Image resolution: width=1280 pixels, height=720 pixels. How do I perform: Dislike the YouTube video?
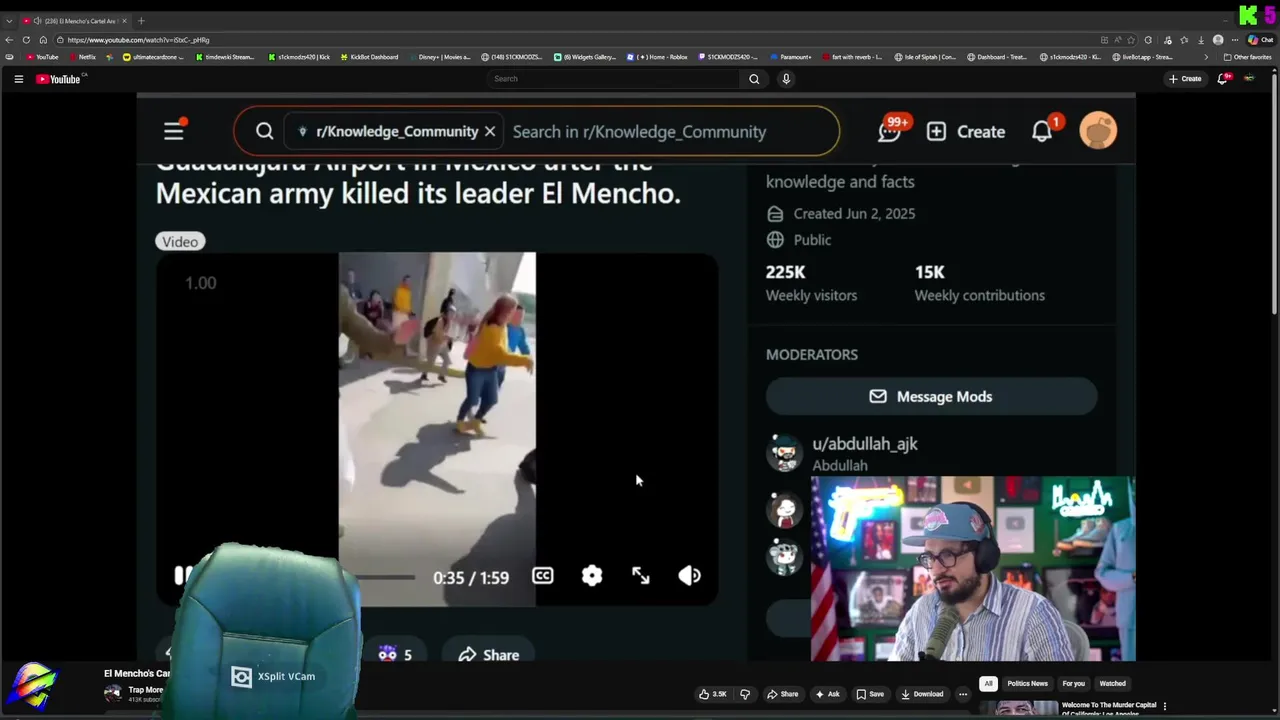pos(745,694)
